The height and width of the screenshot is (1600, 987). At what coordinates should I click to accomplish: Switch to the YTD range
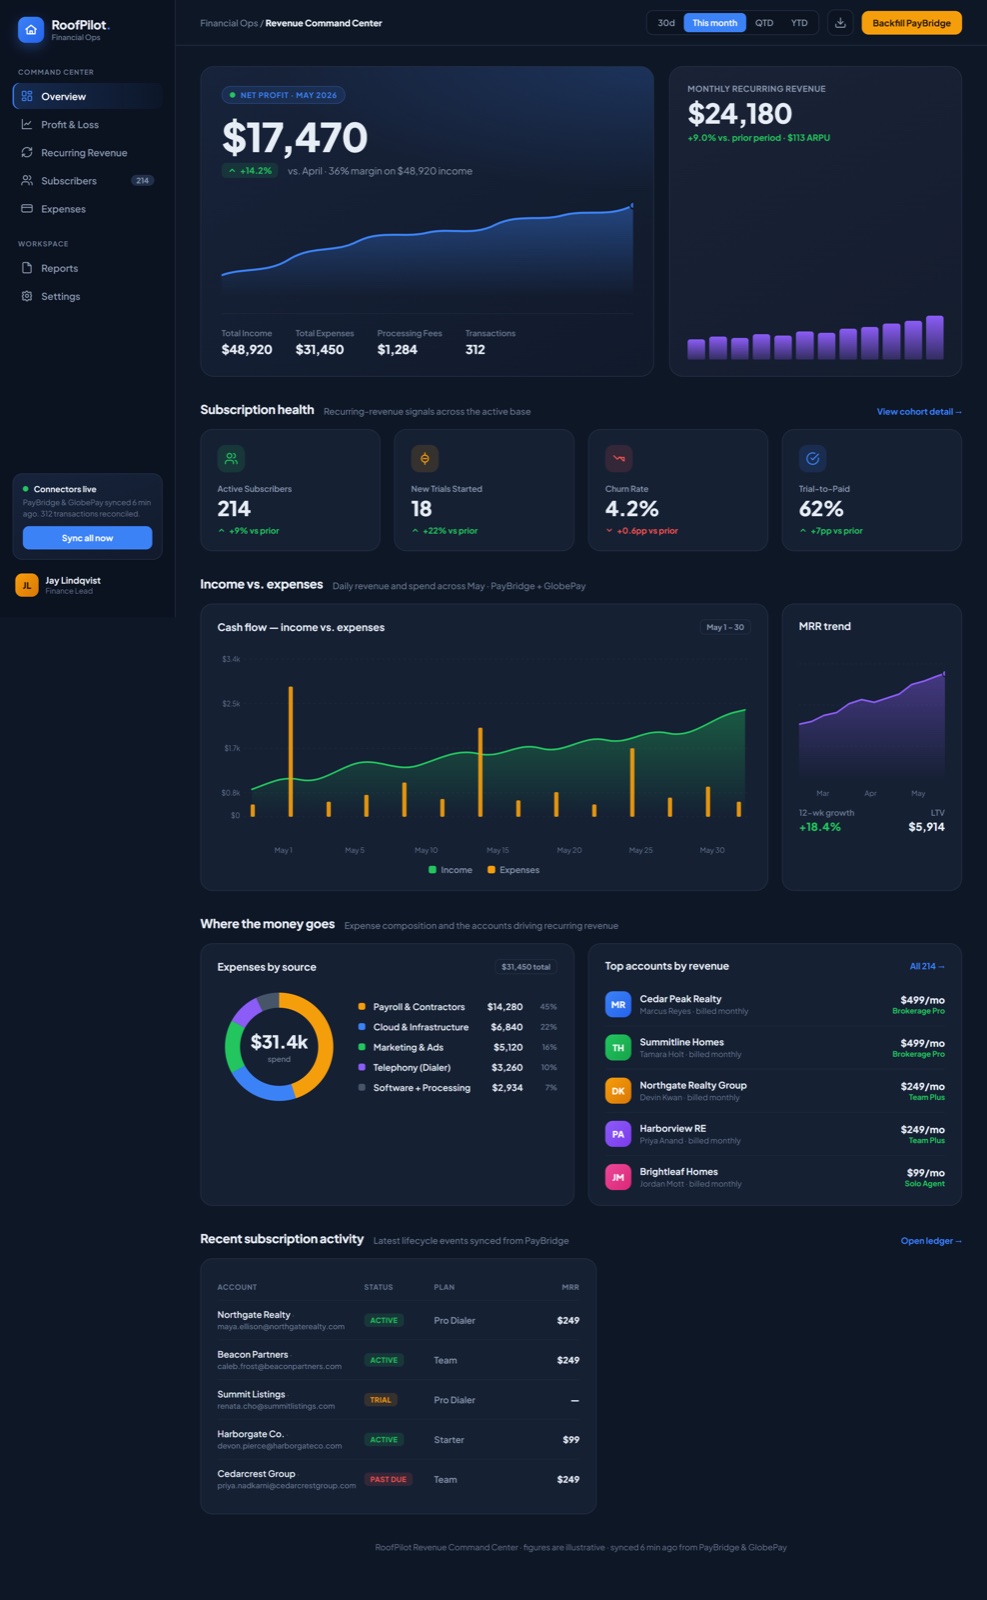coord(799,23)
